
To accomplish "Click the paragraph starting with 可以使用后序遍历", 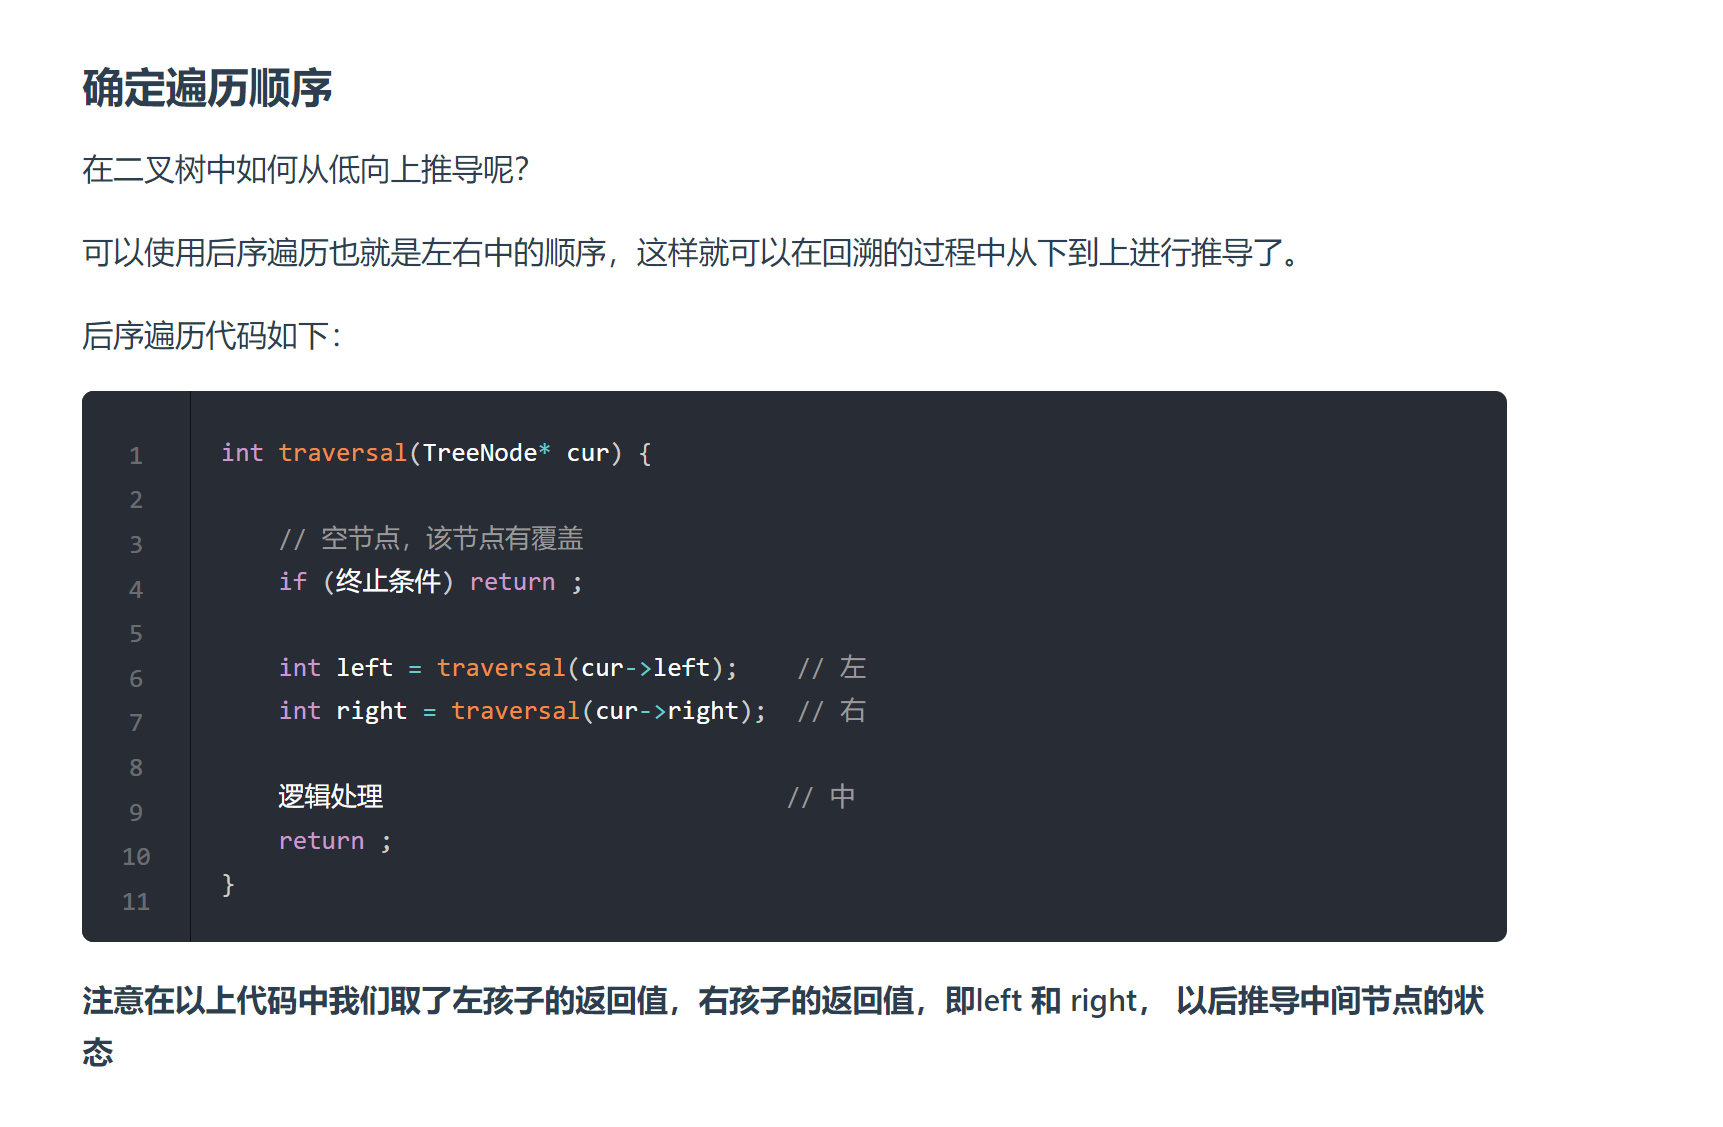I will [690, 253].
